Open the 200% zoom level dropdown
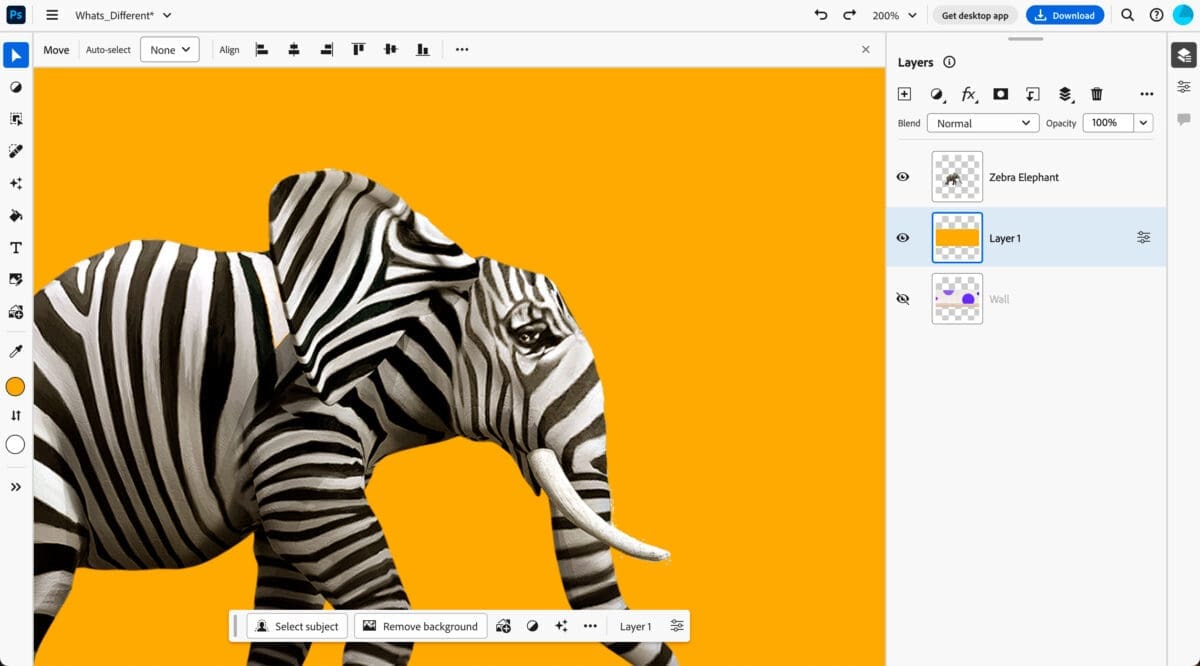Viewport: 1200px width, 666px height. pyautogui.click(x=894, y=15)
